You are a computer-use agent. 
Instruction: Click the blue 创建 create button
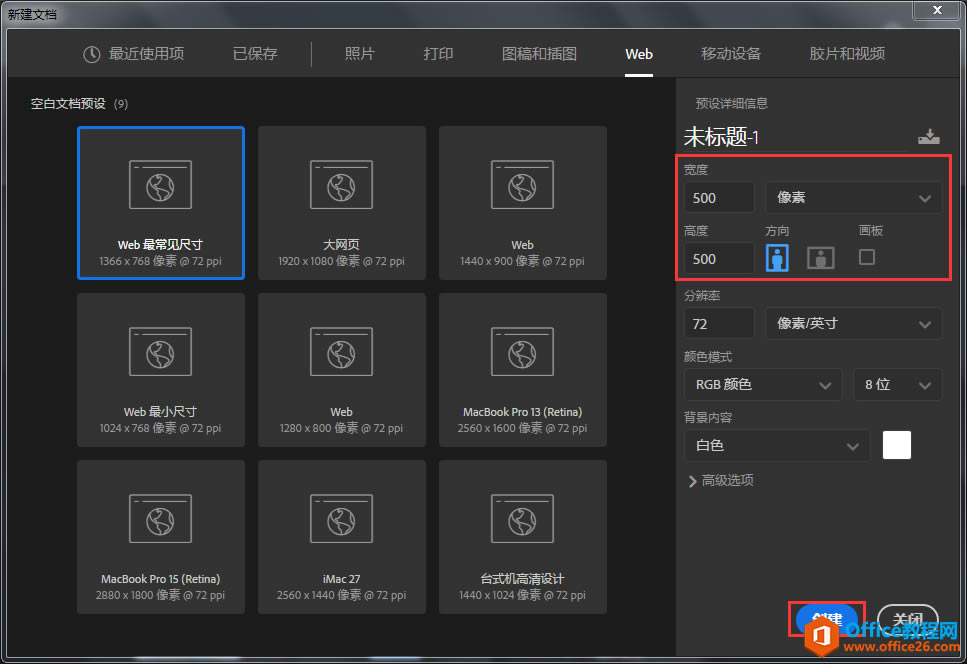coord(826,620)
